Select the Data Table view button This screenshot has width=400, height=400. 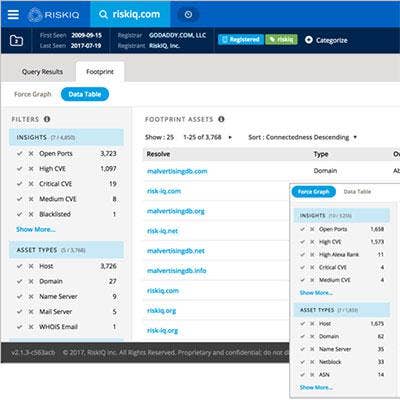tap(85, 94)
